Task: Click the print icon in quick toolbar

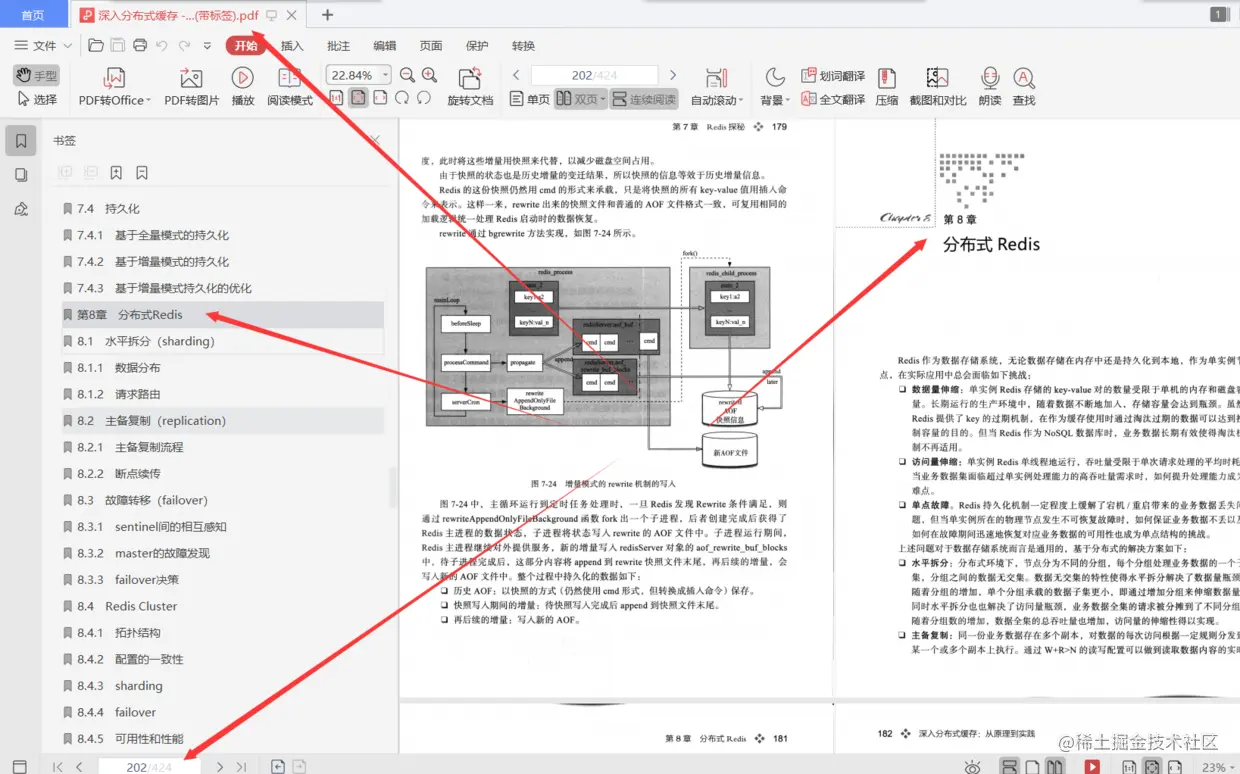Action: 140,45
